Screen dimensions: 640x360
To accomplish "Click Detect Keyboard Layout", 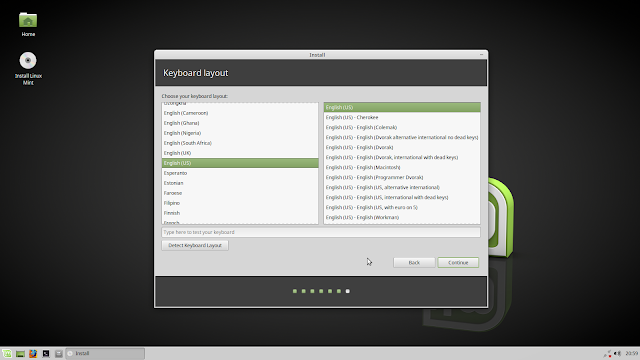I will tap(195, 245).
